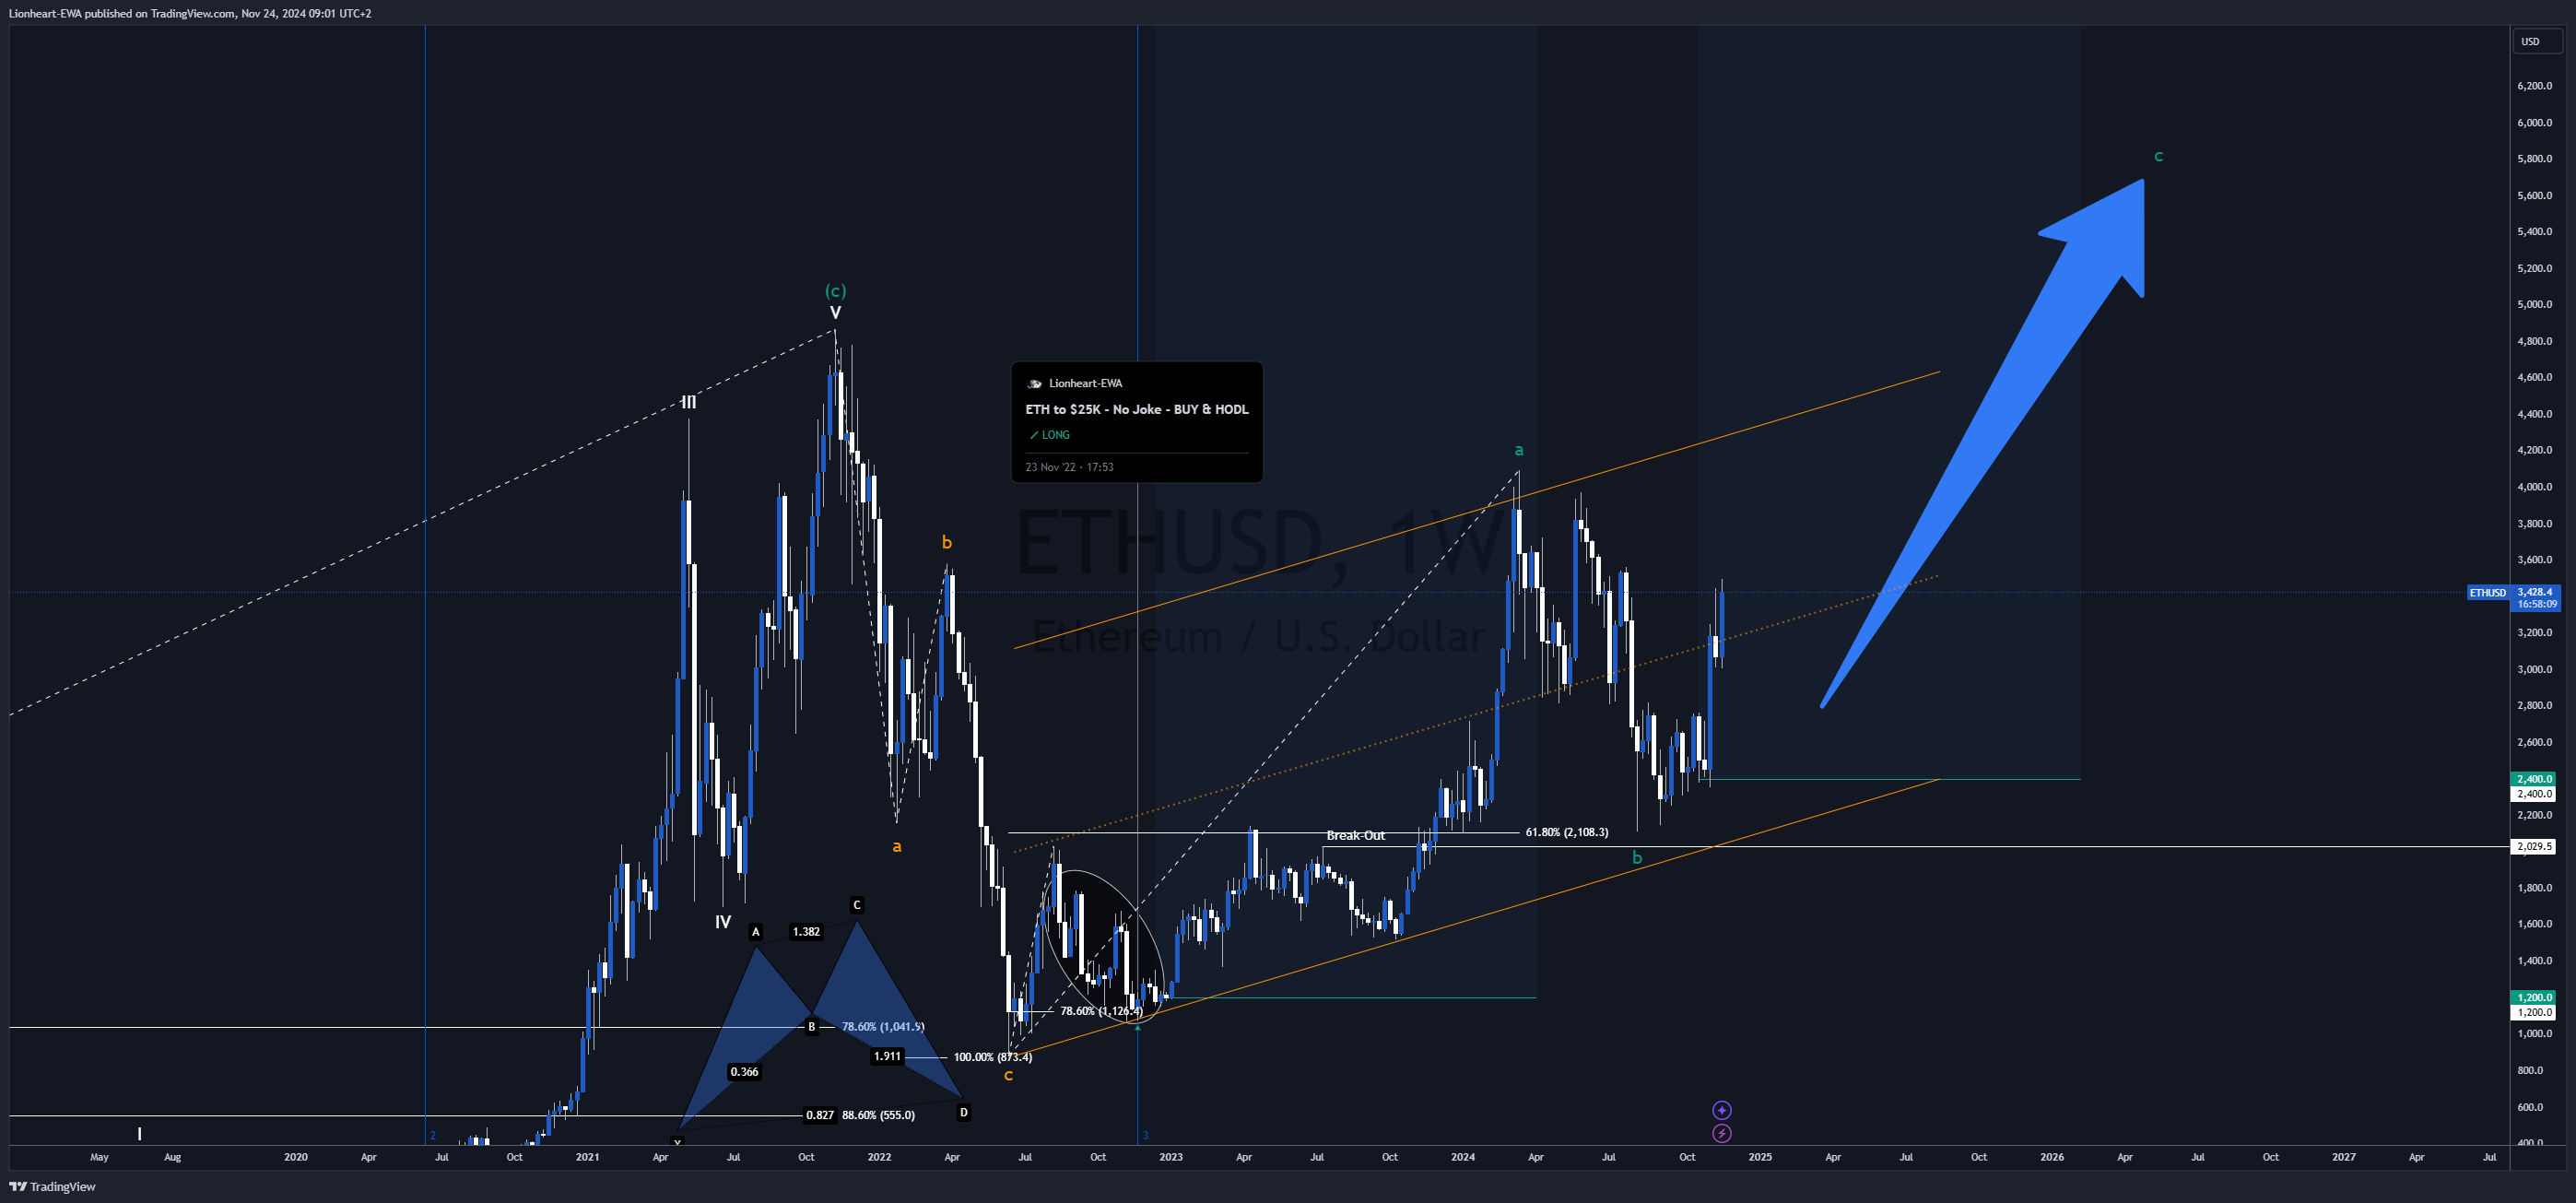2576x1203 pixels.
Task: Click the 2027 label on the time axis
Action: tap(2344, 1157)
